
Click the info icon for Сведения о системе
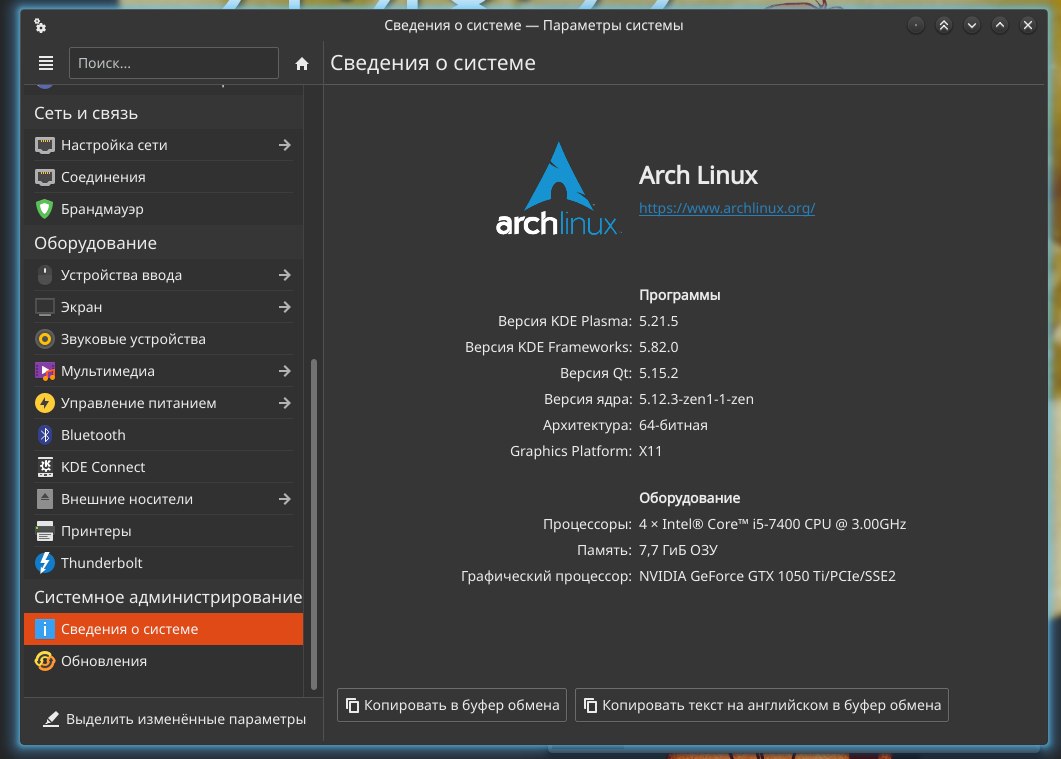tap(45, 629)
